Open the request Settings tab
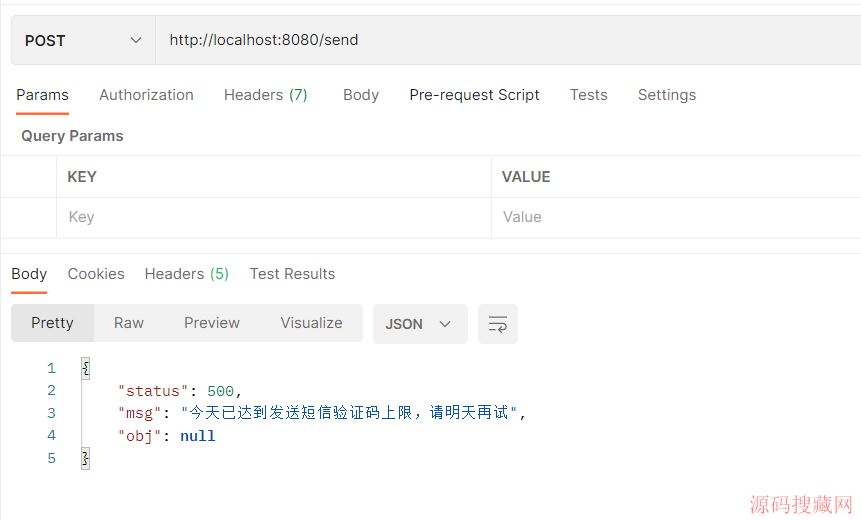This screenshot has height=520, width=861. (667, 95)
